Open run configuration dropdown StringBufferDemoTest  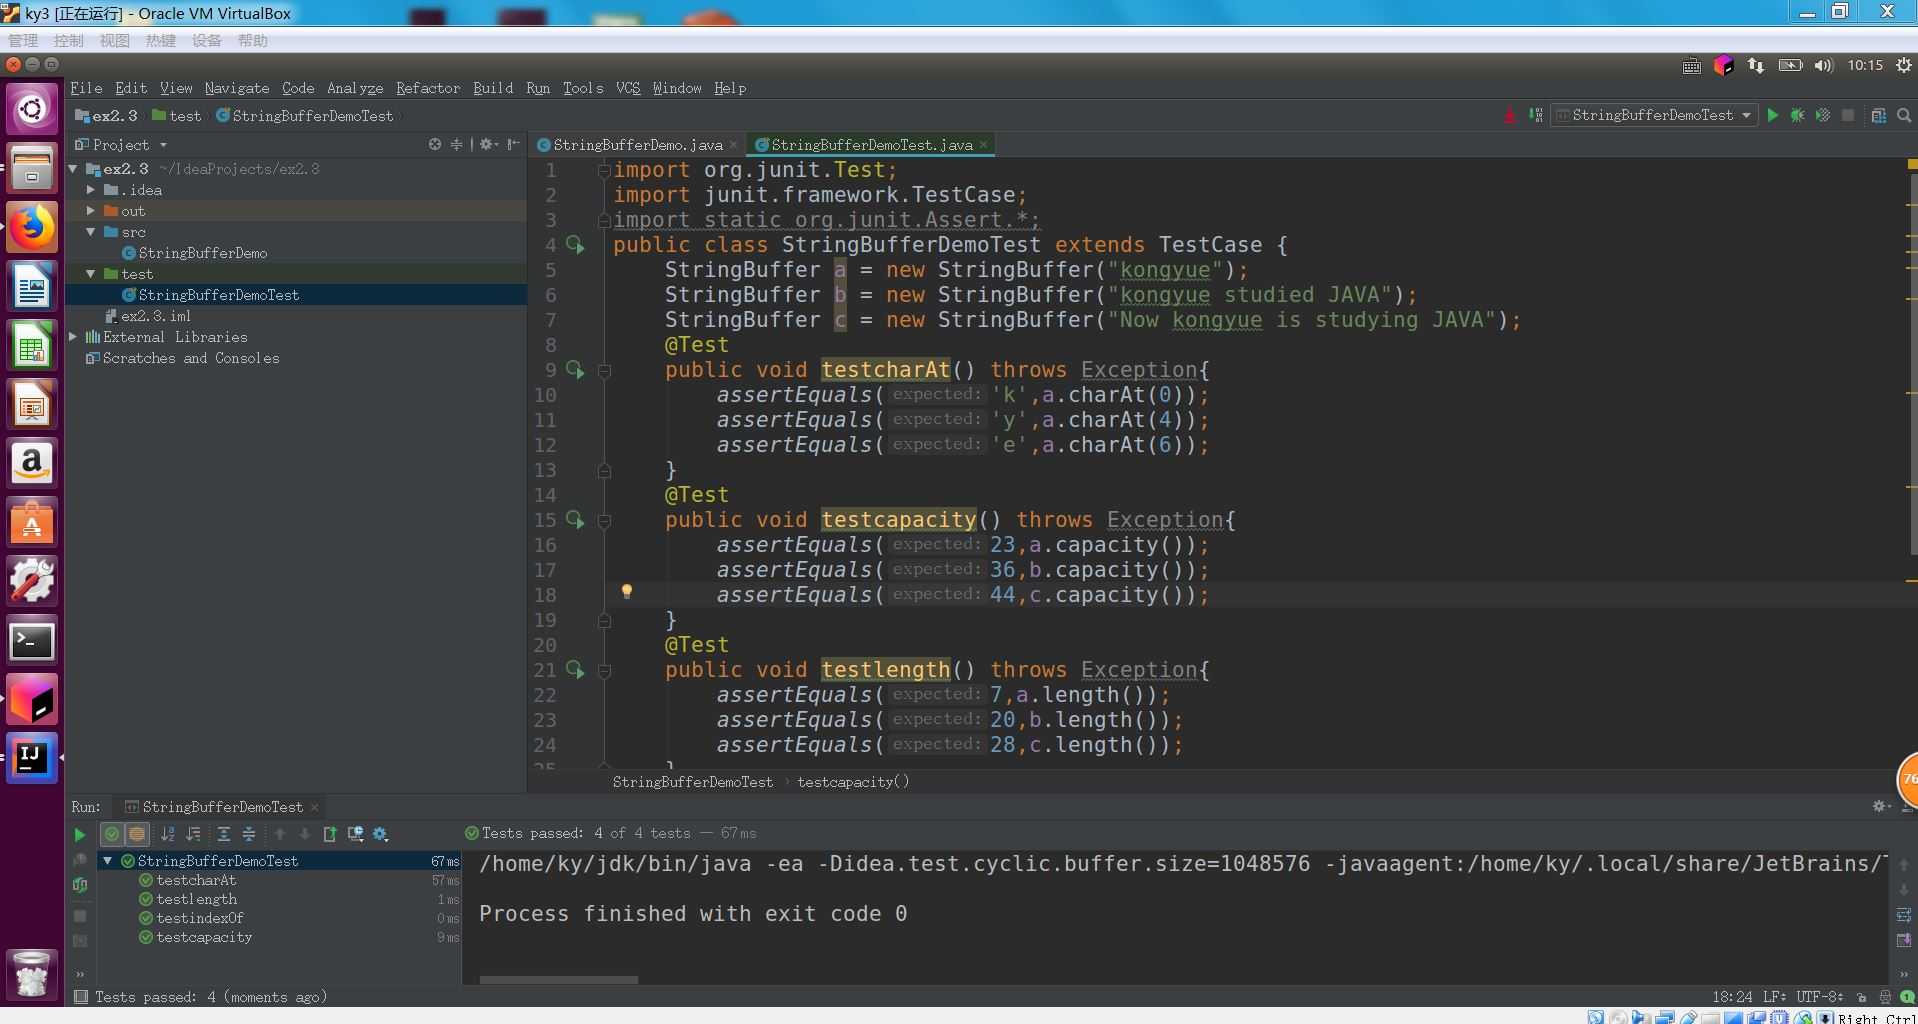pos(1654,115)
